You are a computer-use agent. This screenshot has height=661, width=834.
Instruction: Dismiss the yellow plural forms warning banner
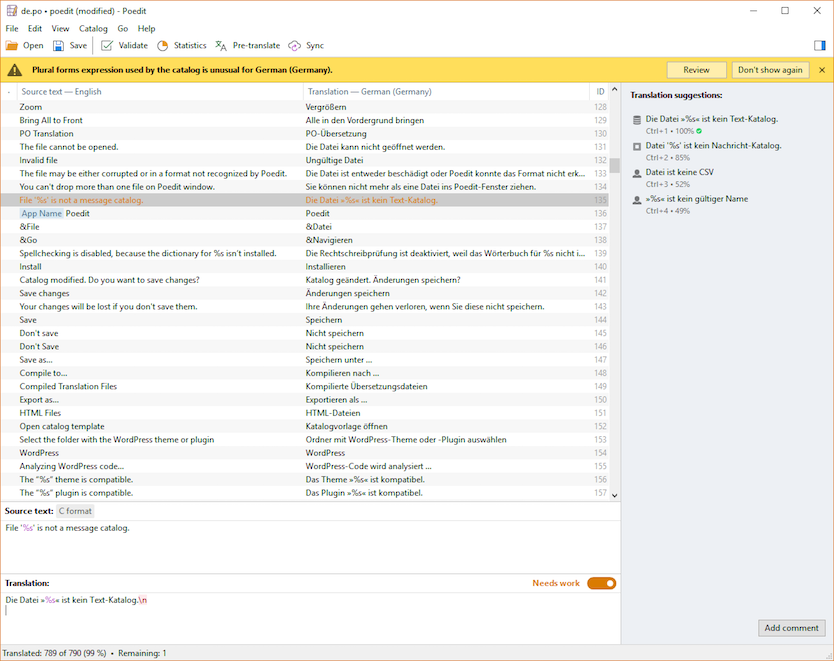click(x=822, y=70)
